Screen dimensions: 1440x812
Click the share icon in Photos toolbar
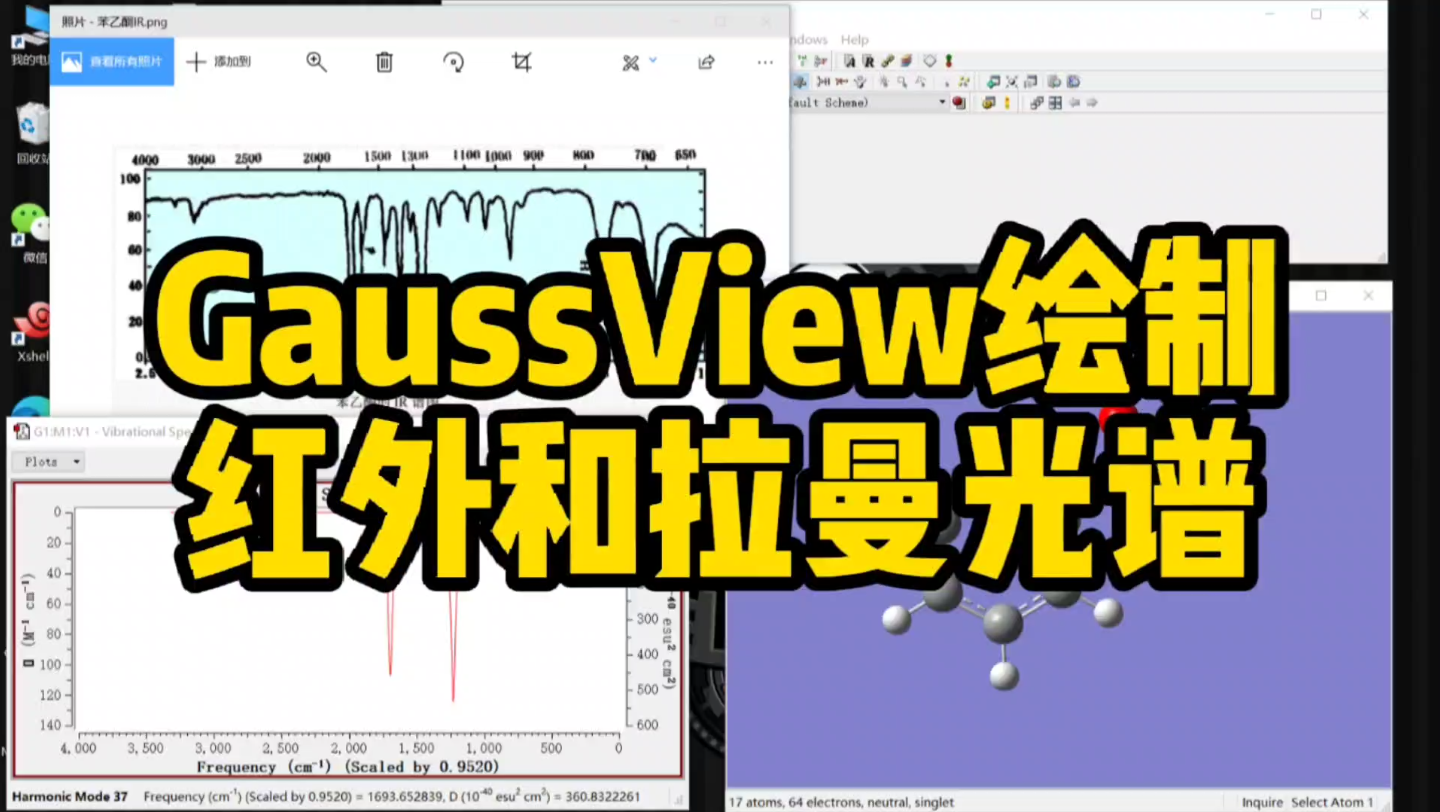(x=706, y=62)
